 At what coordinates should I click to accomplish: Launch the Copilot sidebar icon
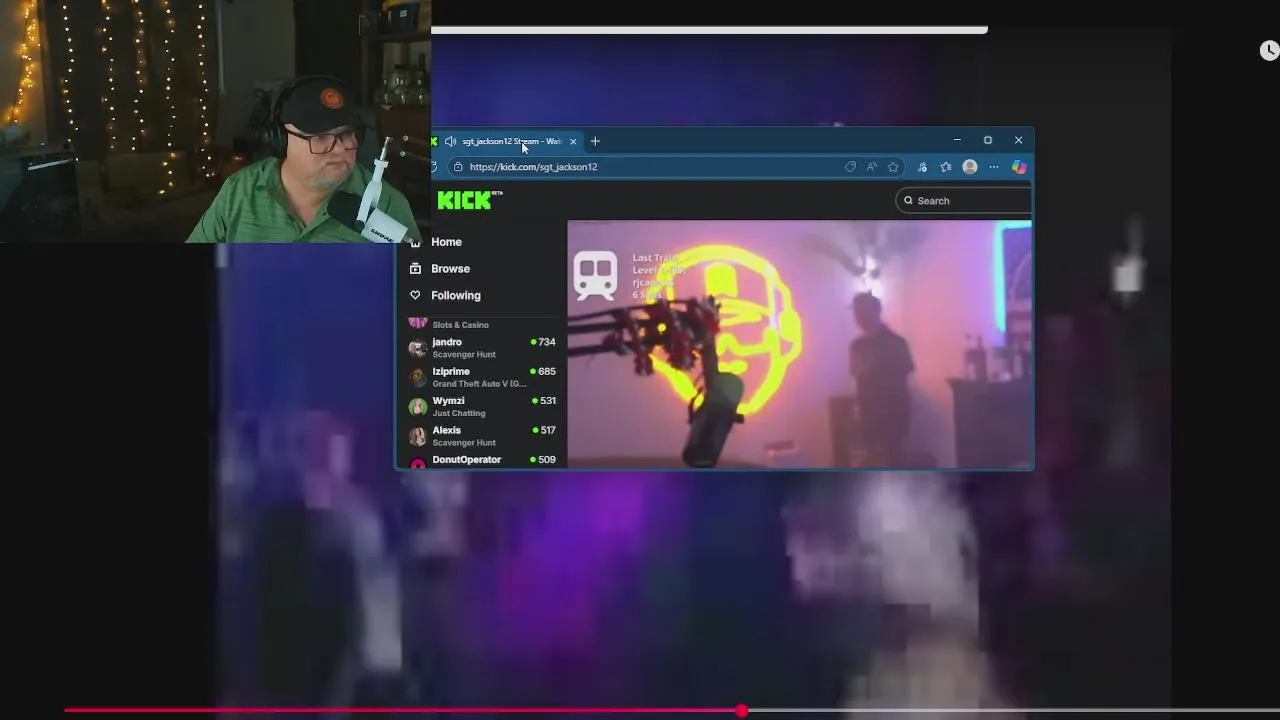pos(1019,167)
